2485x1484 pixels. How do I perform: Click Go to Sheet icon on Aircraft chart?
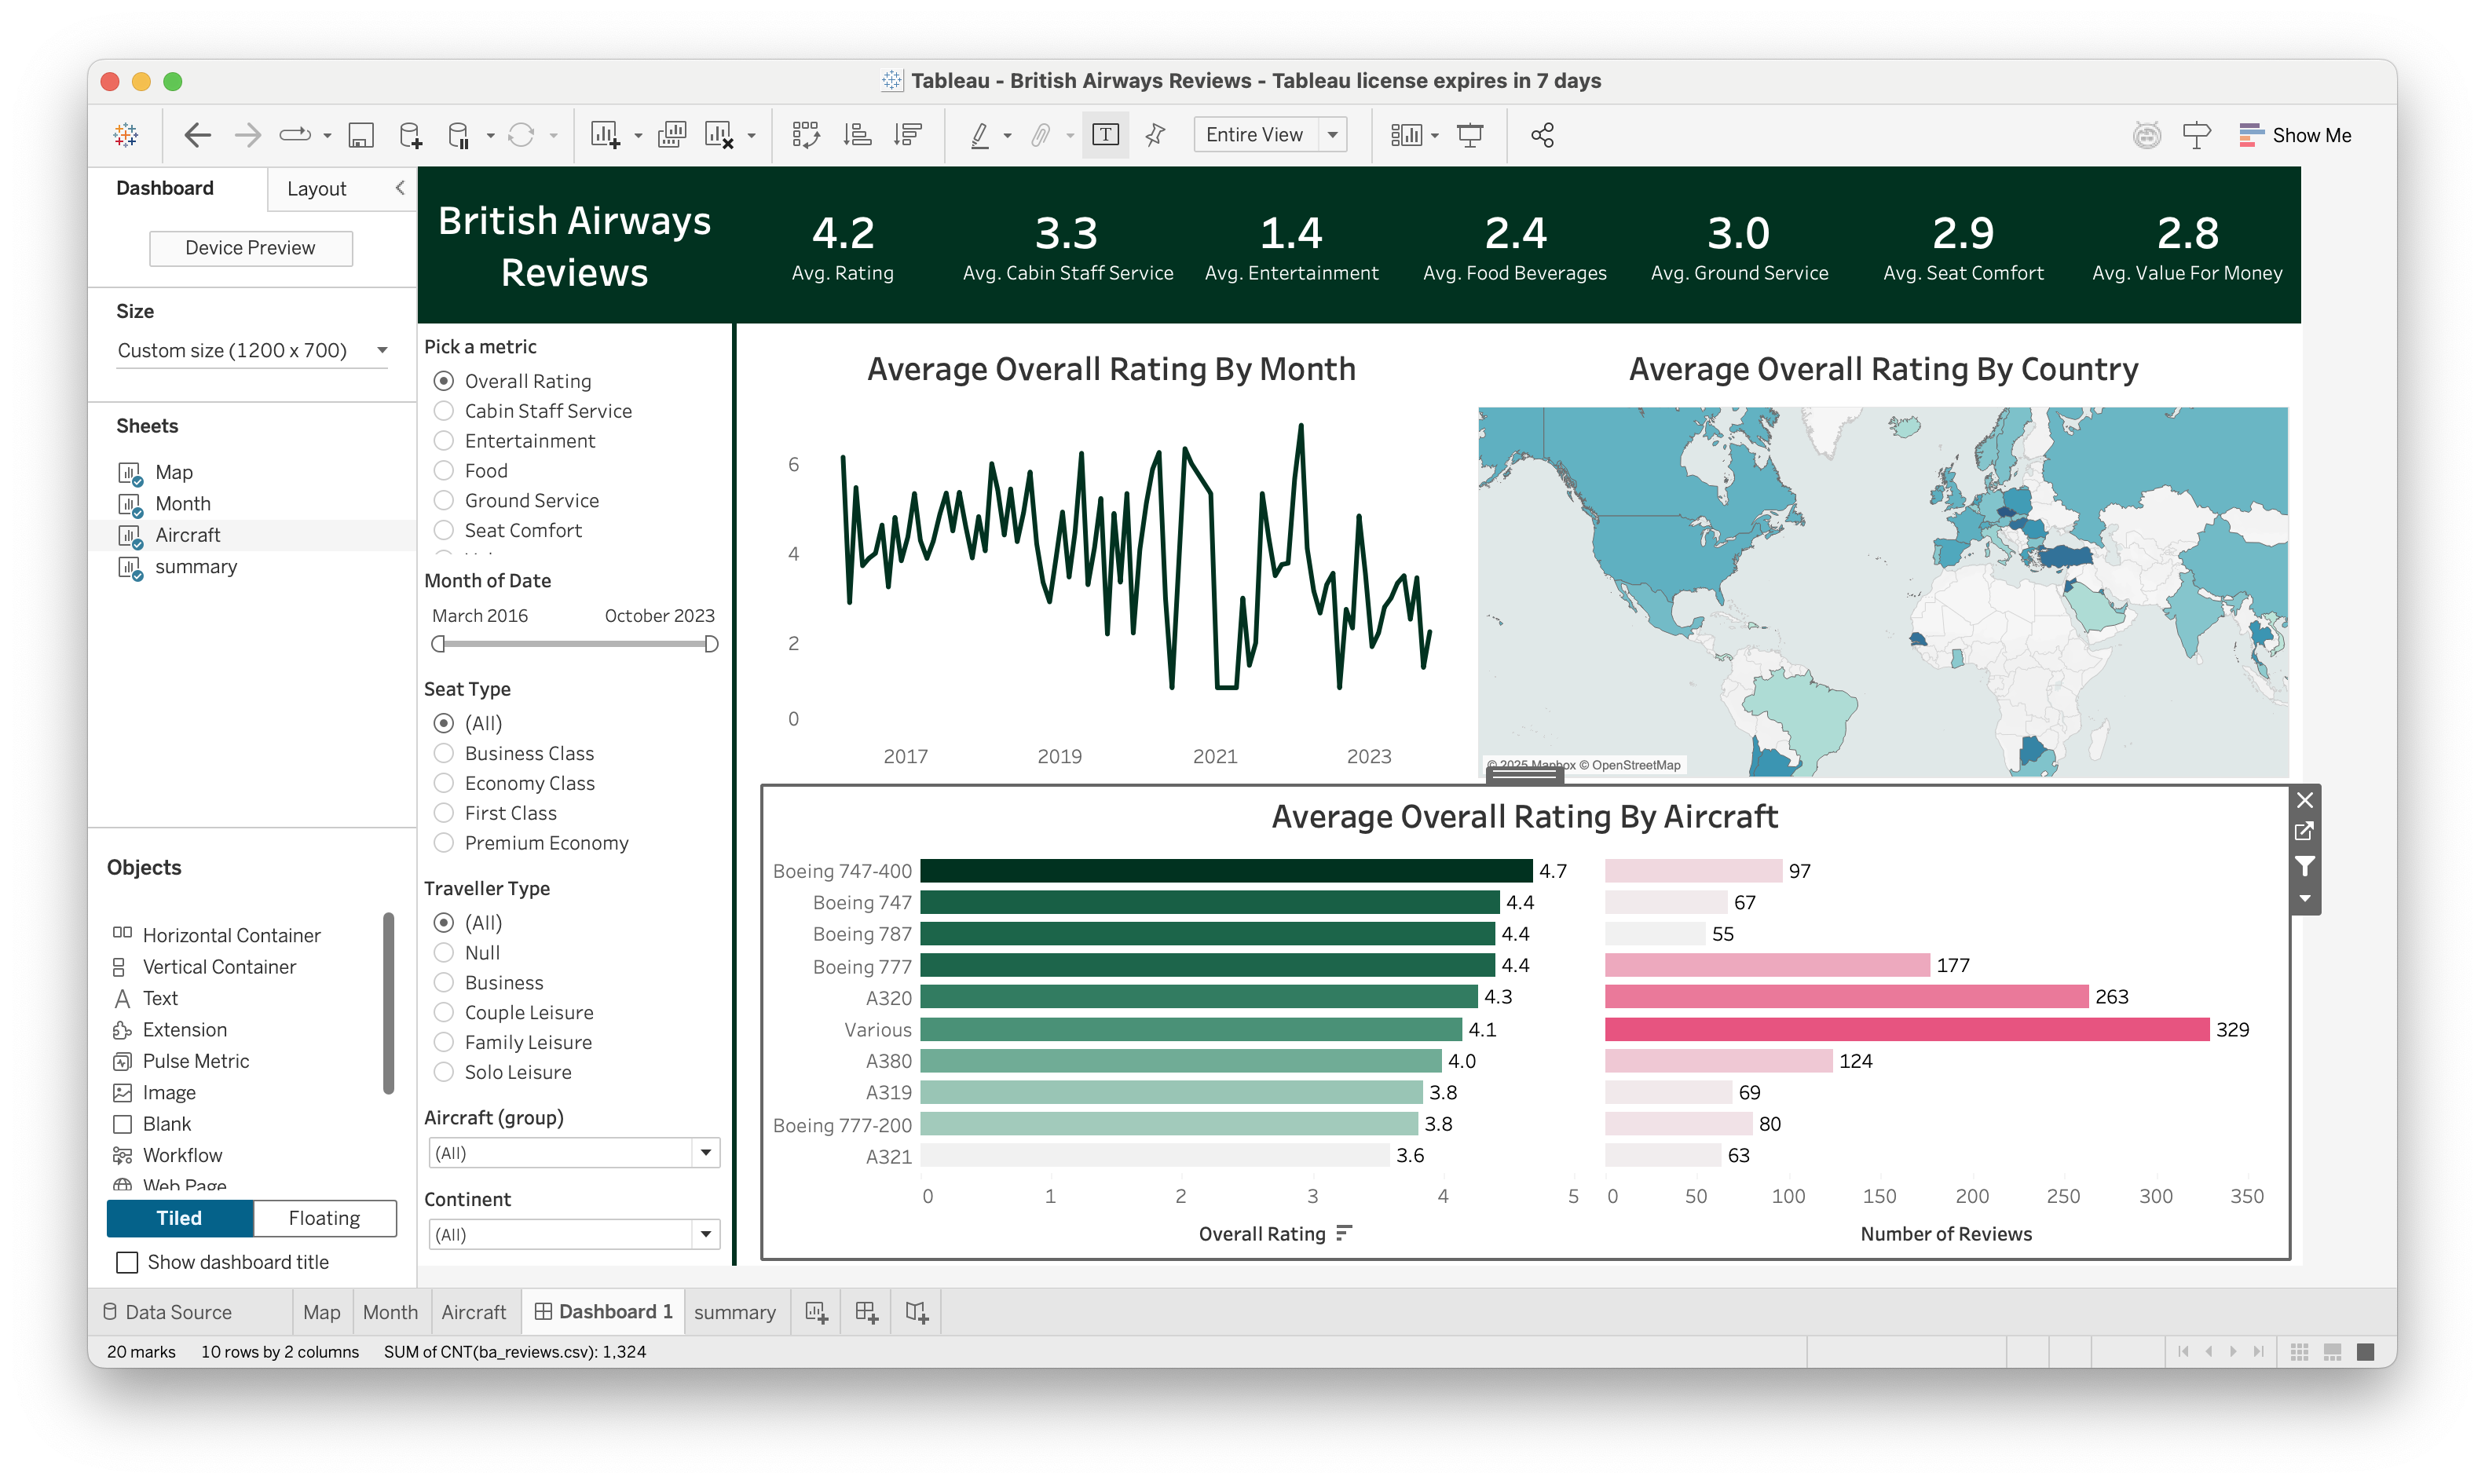[2305, 831]
